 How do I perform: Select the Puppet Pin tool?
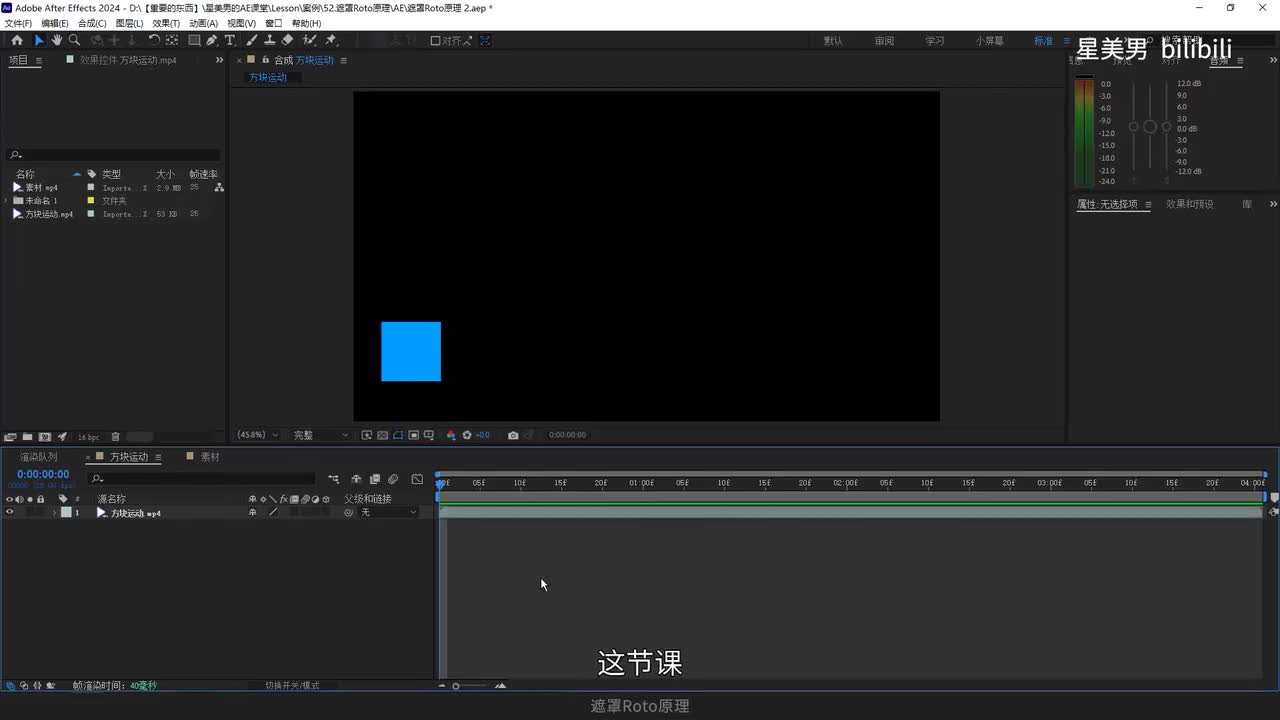(331, 41)
